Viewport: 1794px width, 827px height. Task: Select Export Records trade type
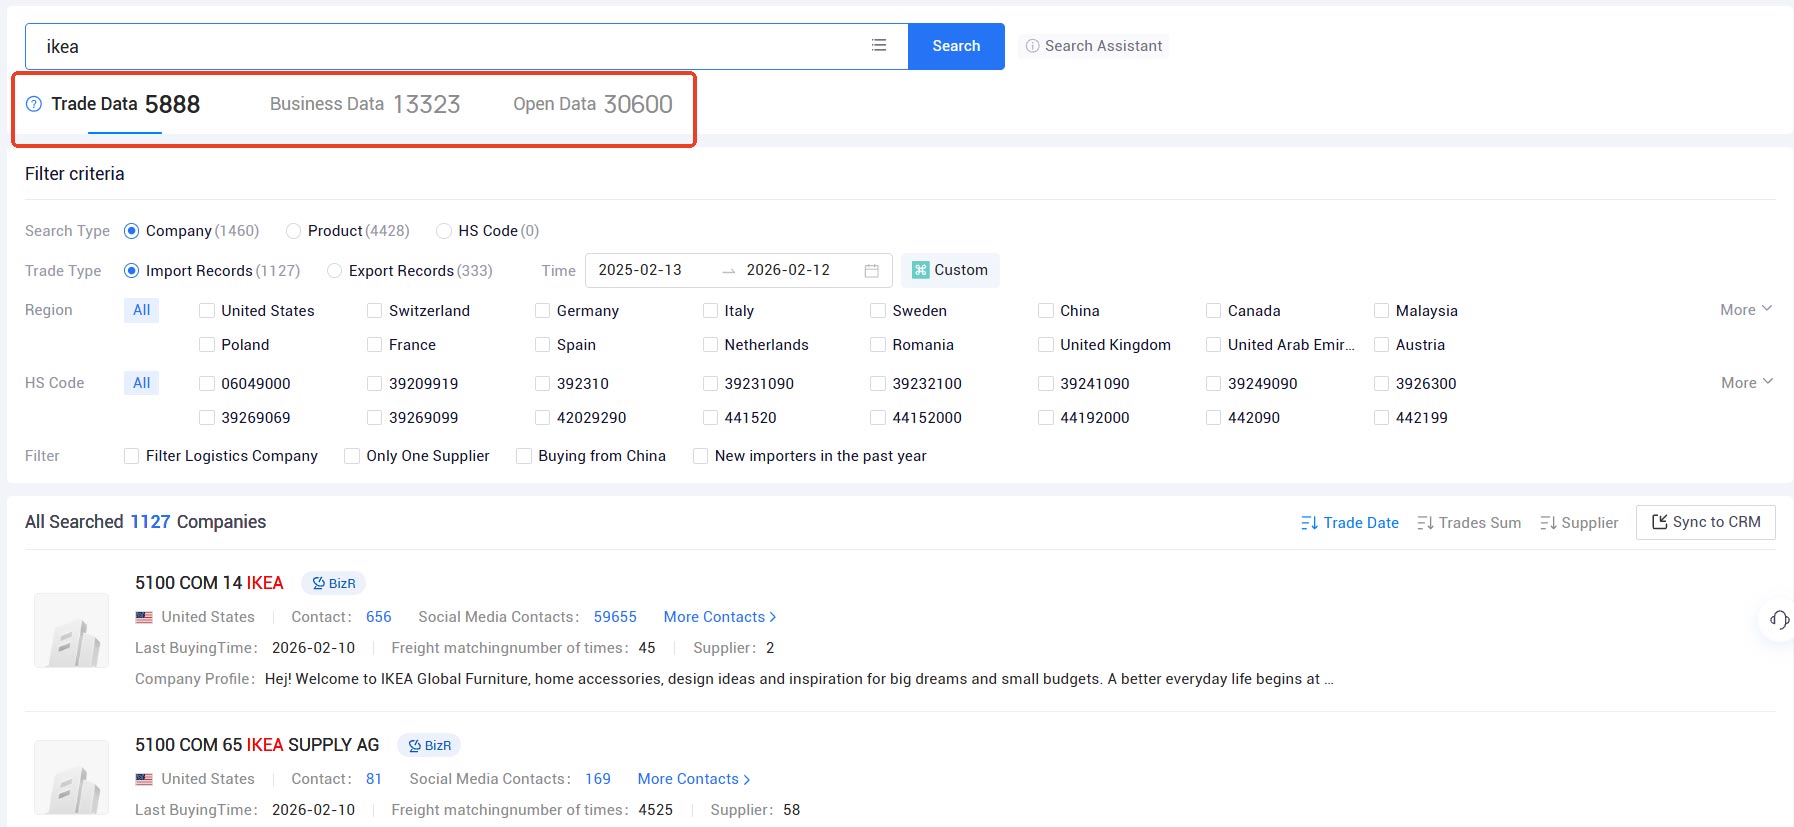point(334,271)
